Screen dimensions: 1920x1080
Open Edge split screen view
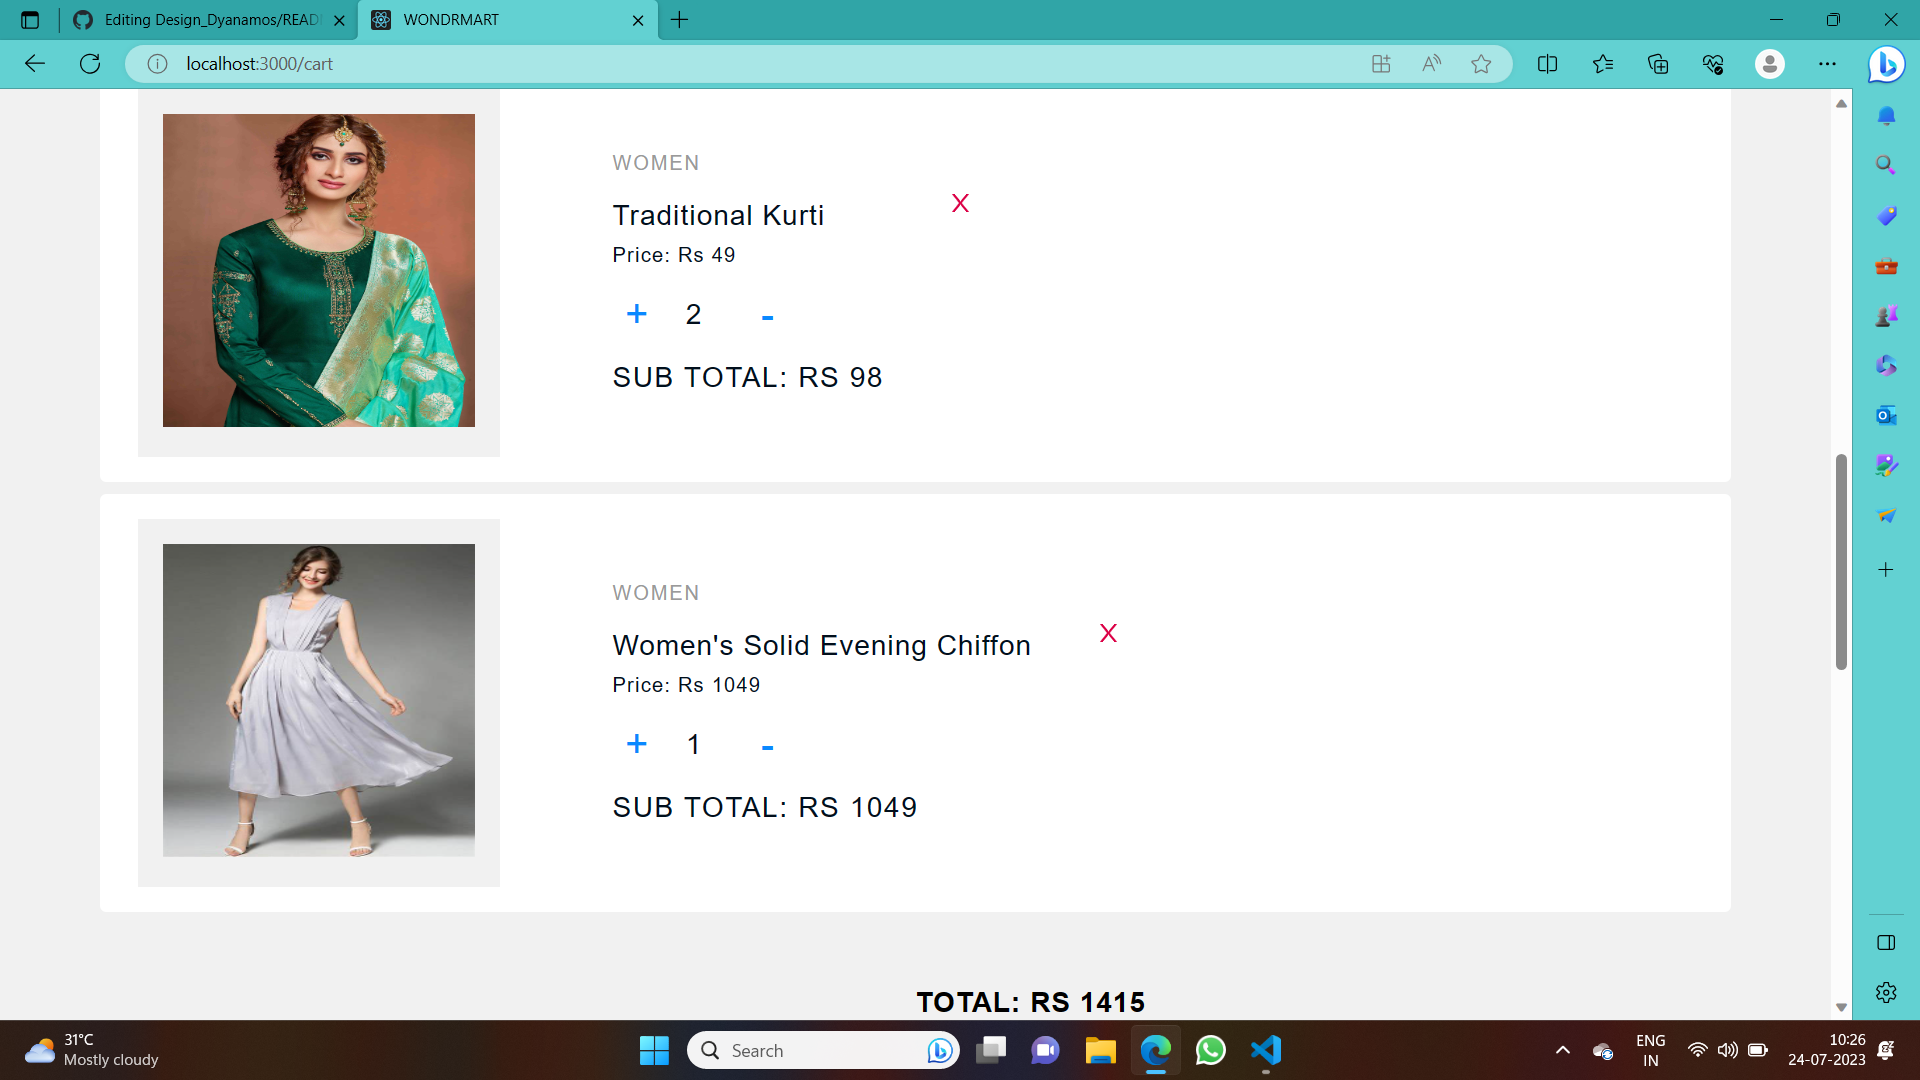(1547, 64)
